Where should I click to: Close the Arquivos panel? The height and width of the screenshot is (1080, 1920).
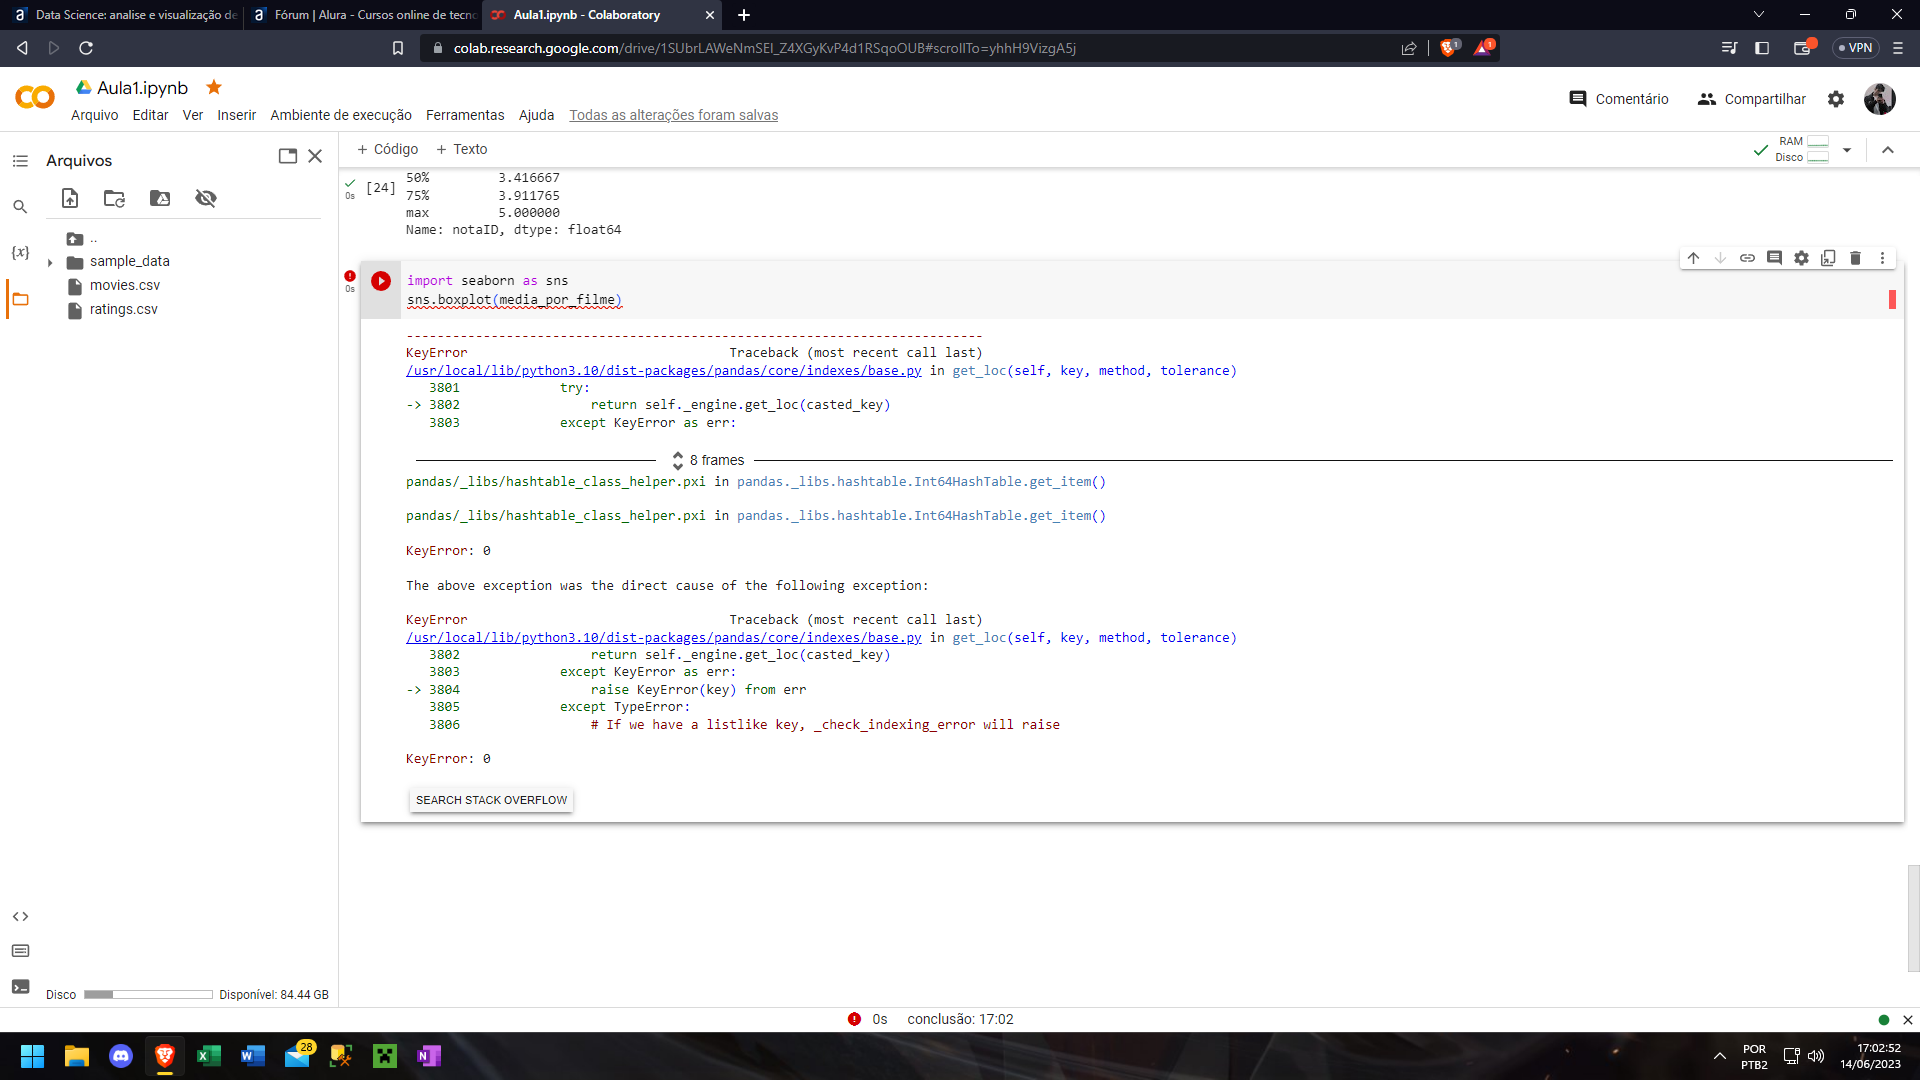click(x=315, y=156)
